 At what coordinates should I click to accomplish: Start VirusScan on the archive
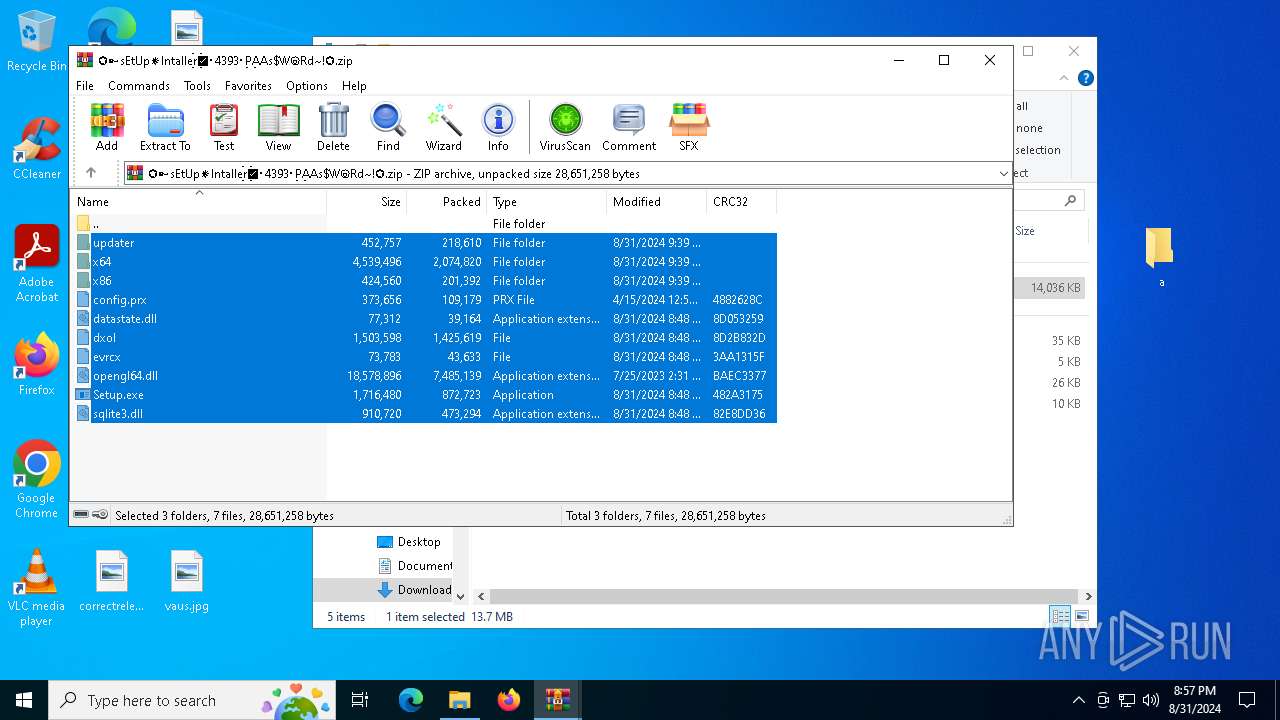coord(565,127)
